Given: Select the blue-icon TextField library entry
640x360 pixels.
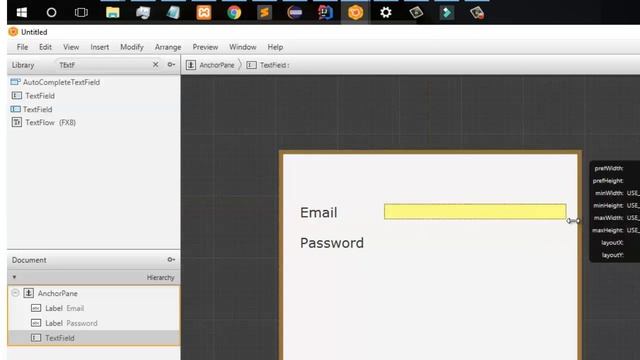Looking at the screenshot, I should point(38,109).
